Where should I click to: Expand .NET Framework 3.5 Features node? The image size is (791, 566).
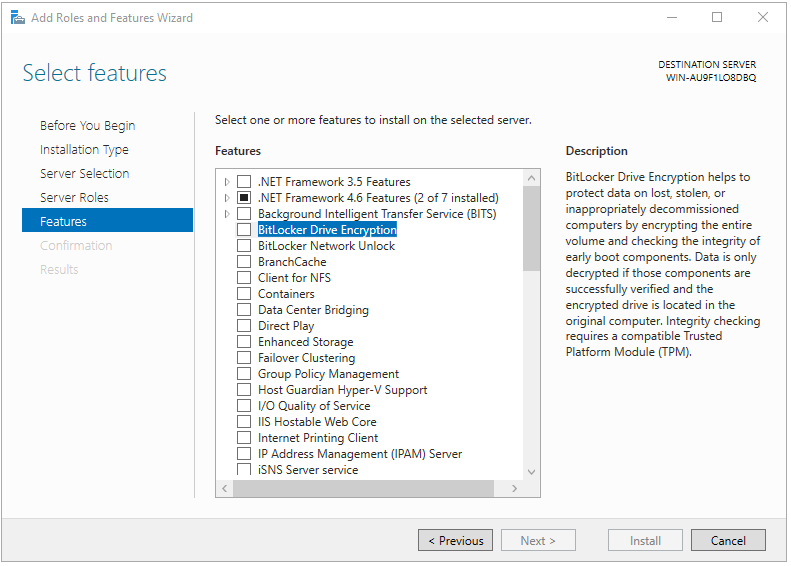coord(227,182)
